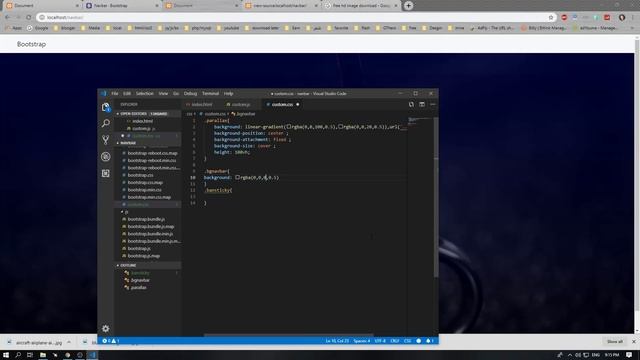
Task: Open bootstrap.min.css in the file tree
Action: pos(144,190)
